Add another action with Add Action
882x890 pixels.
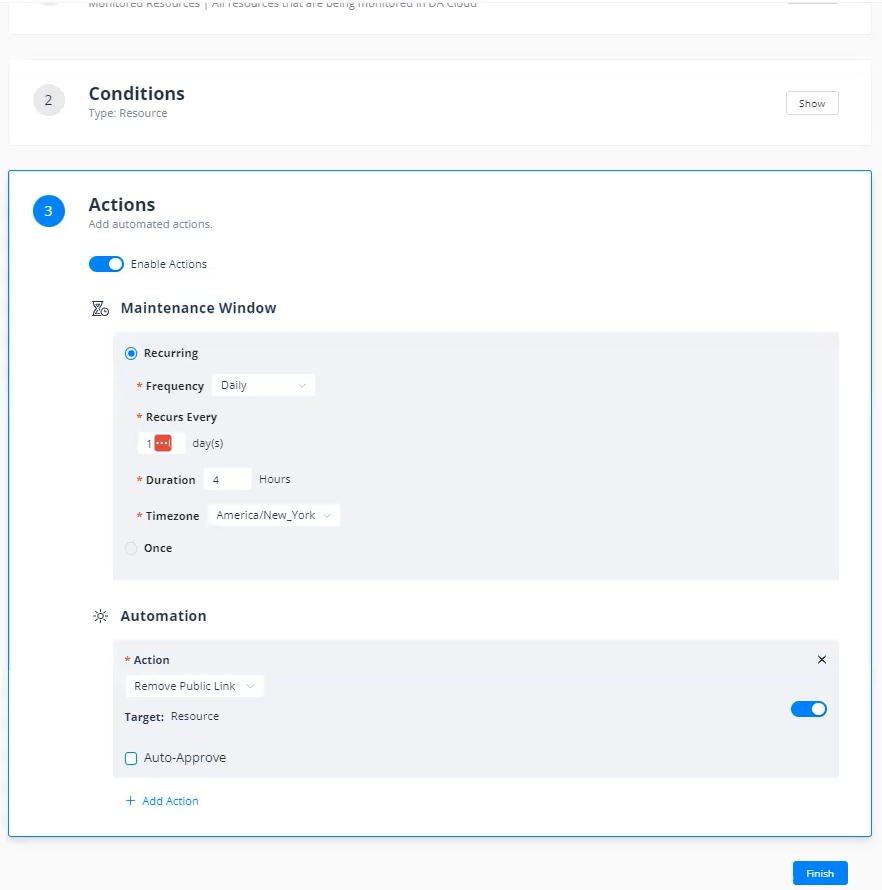(x=161, y=800)
